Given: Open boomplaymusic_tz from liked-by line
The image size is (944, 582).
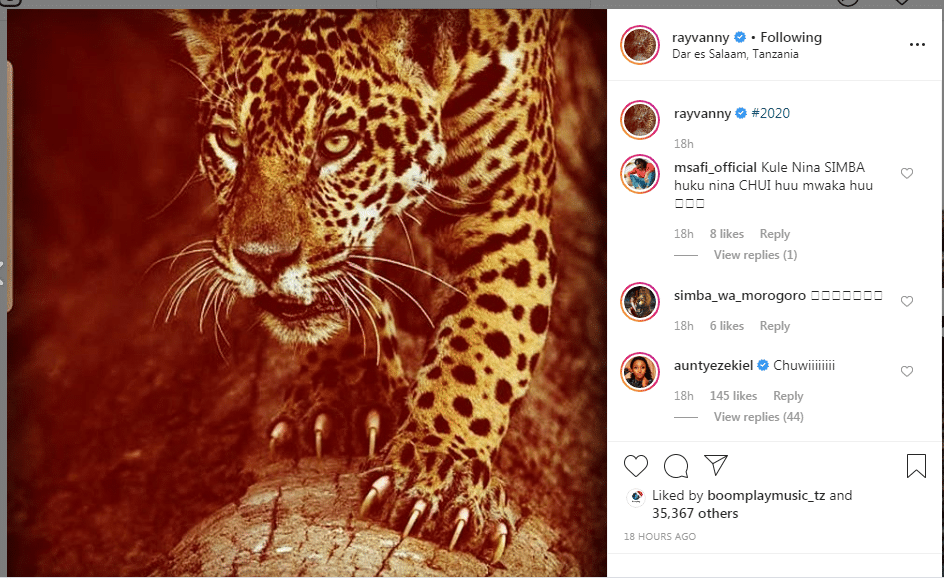Looking at the screenshot, I should 767,495.
